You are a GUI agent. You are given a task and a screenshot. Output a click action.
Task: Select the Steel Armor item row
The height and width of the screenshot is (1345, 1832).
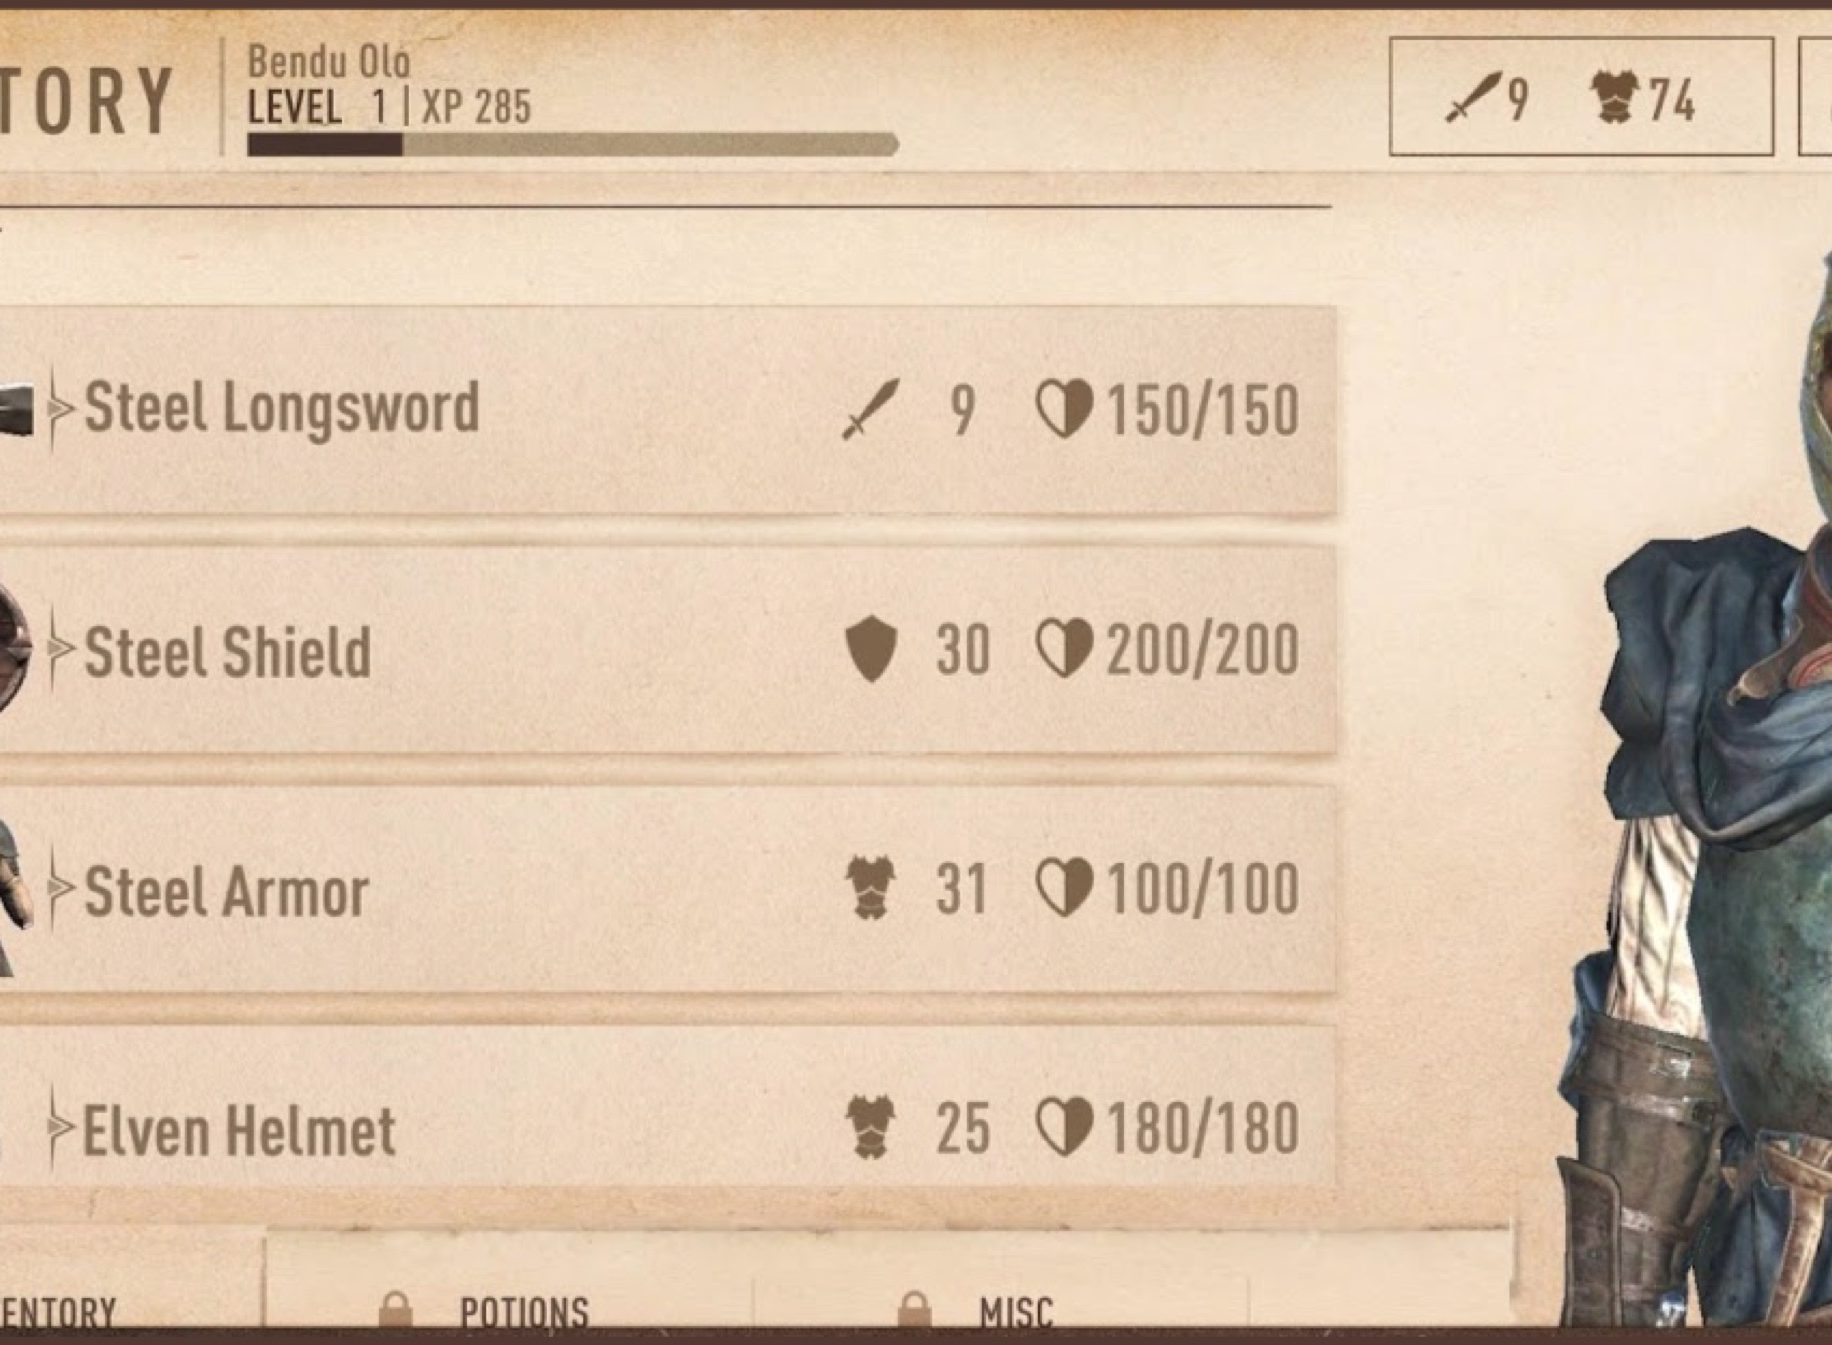[667, 889]
